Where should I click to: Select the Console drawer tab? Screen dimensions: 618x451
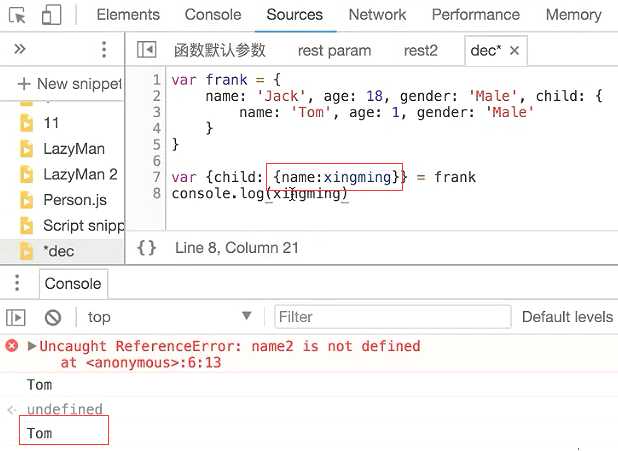73,284
